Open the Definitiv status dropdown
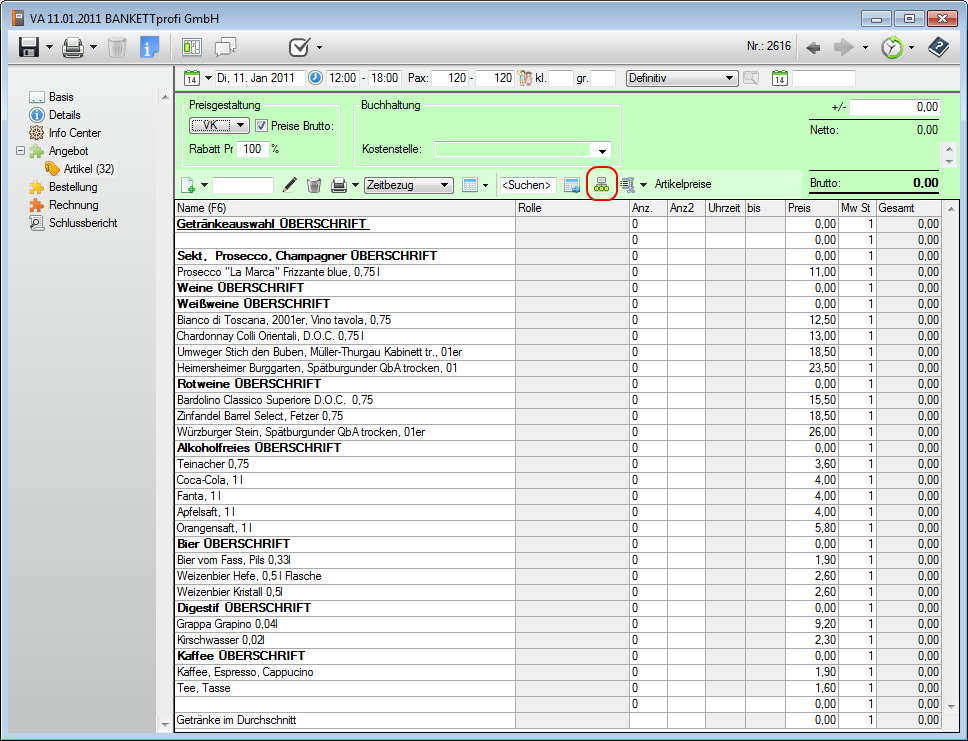Image resolution: width=968 pixels, height=741 pixels. coord(730,78)
